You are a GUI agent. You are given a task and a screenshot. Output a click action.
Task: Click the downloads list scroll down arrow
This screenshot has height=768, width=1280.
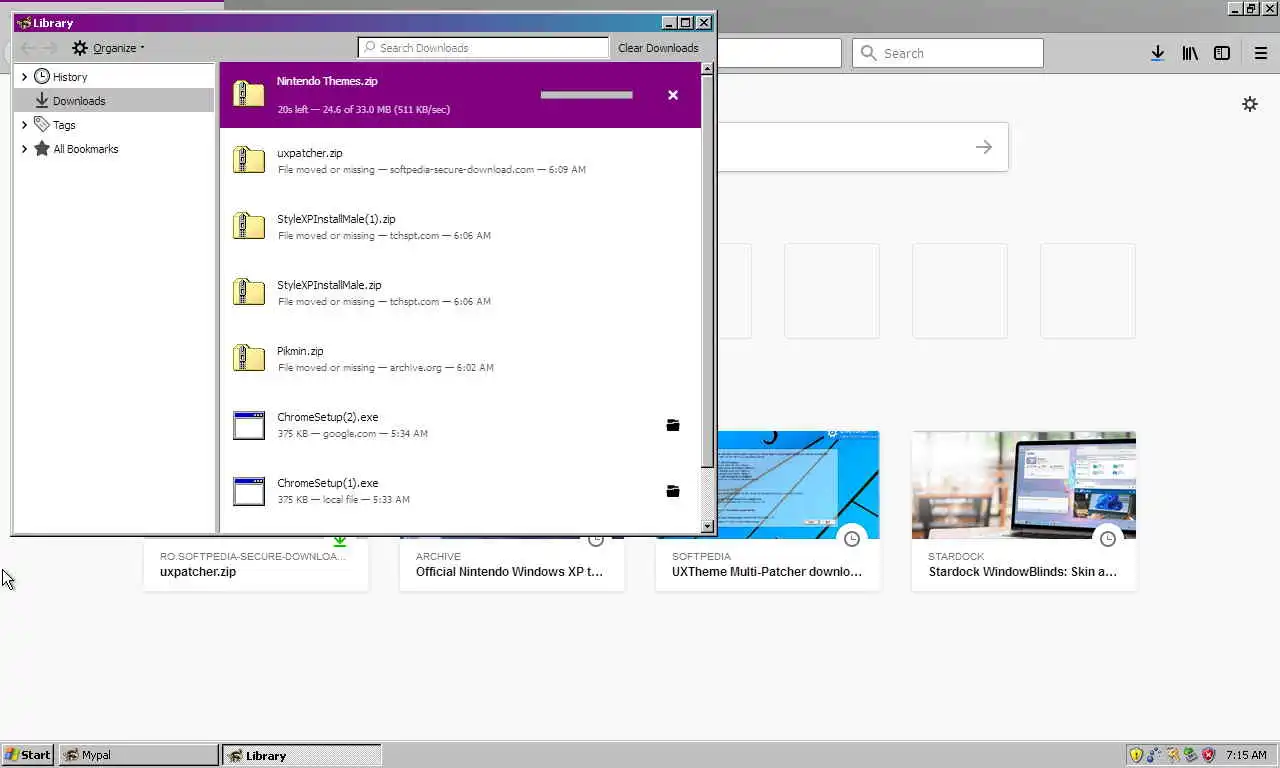click(x=707, y=526)
